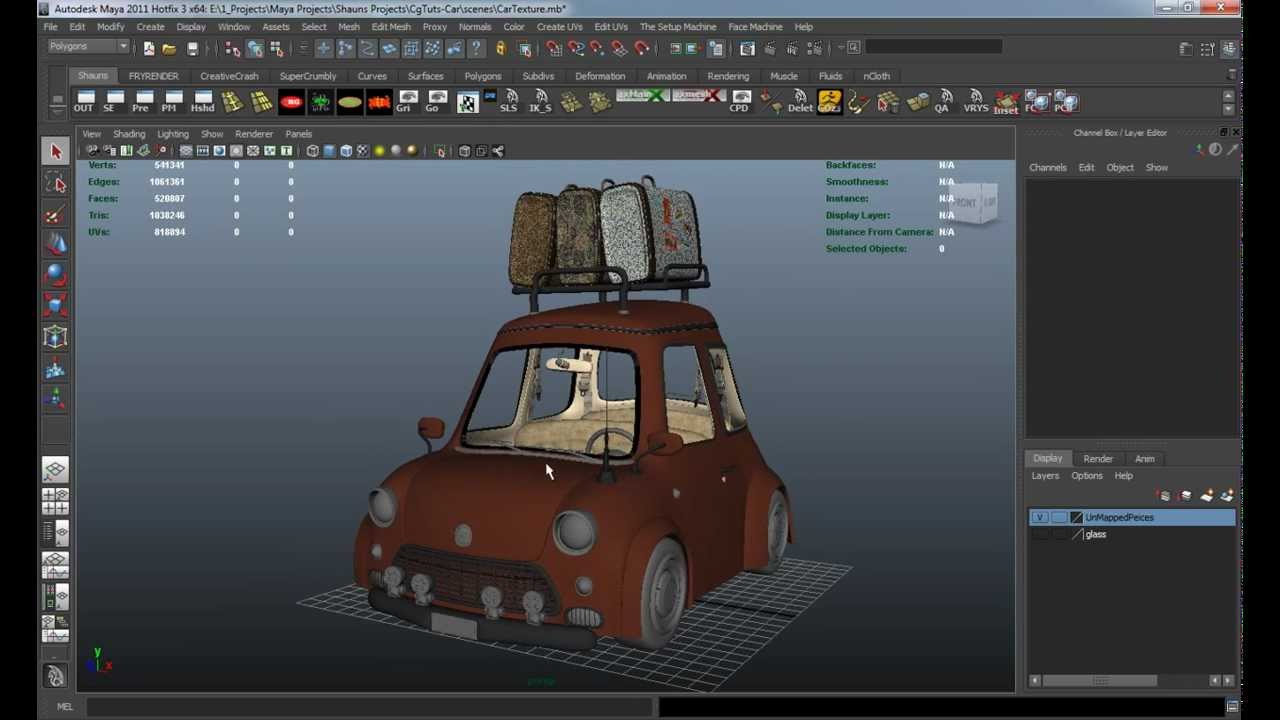
Task: Toggle visibility of UnMappedPeices layer
Action: [x=1040, y=517]
